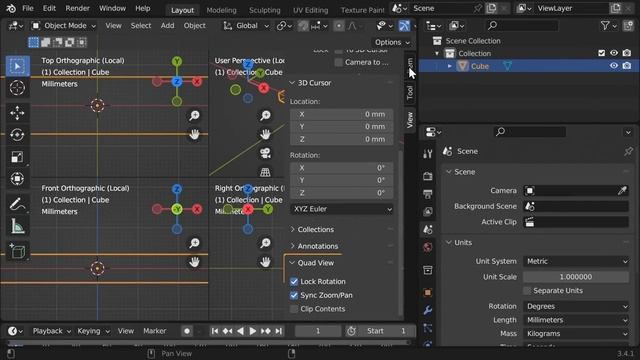Switch perspective/orthographic grid gizmo
Screen dimensions: 640x360
[x=265, y=172]
